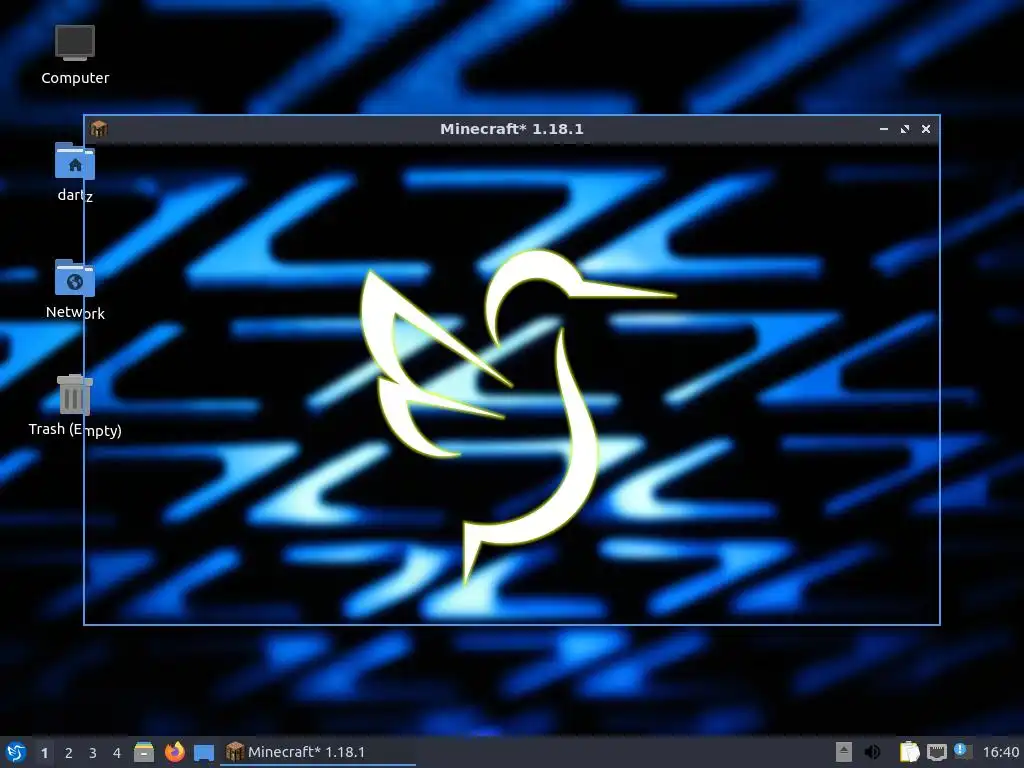The height and width of the screenshot is (768, 1024).
Task: Switch to workspace 3
Action: tap(93, 753)
